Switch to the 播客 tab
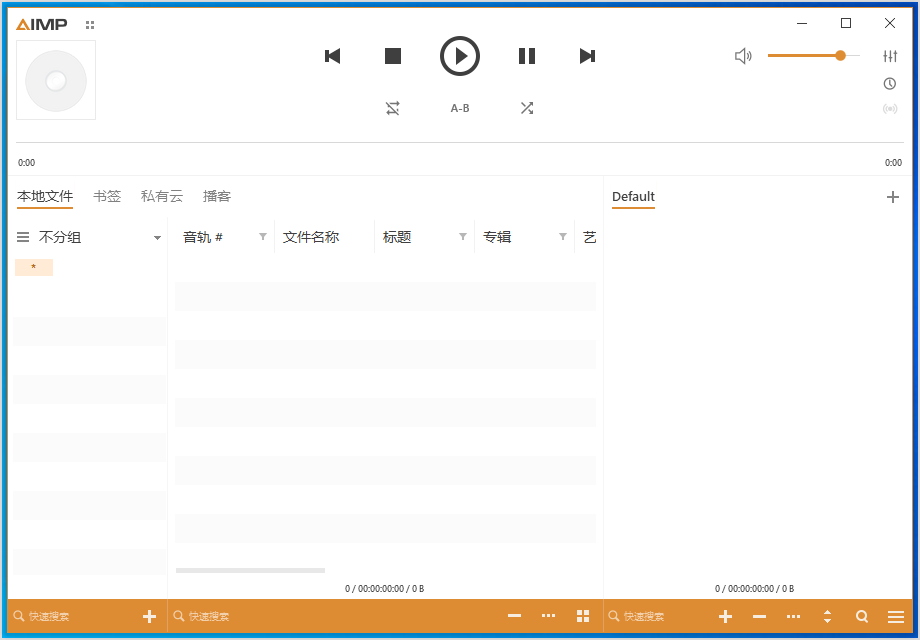 [x=217, y=196]
